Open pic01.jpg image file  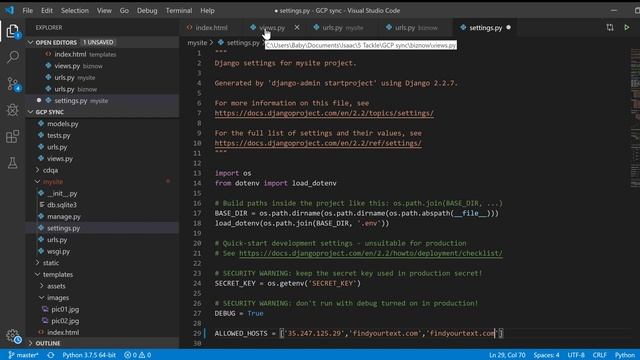click(102, 309)
